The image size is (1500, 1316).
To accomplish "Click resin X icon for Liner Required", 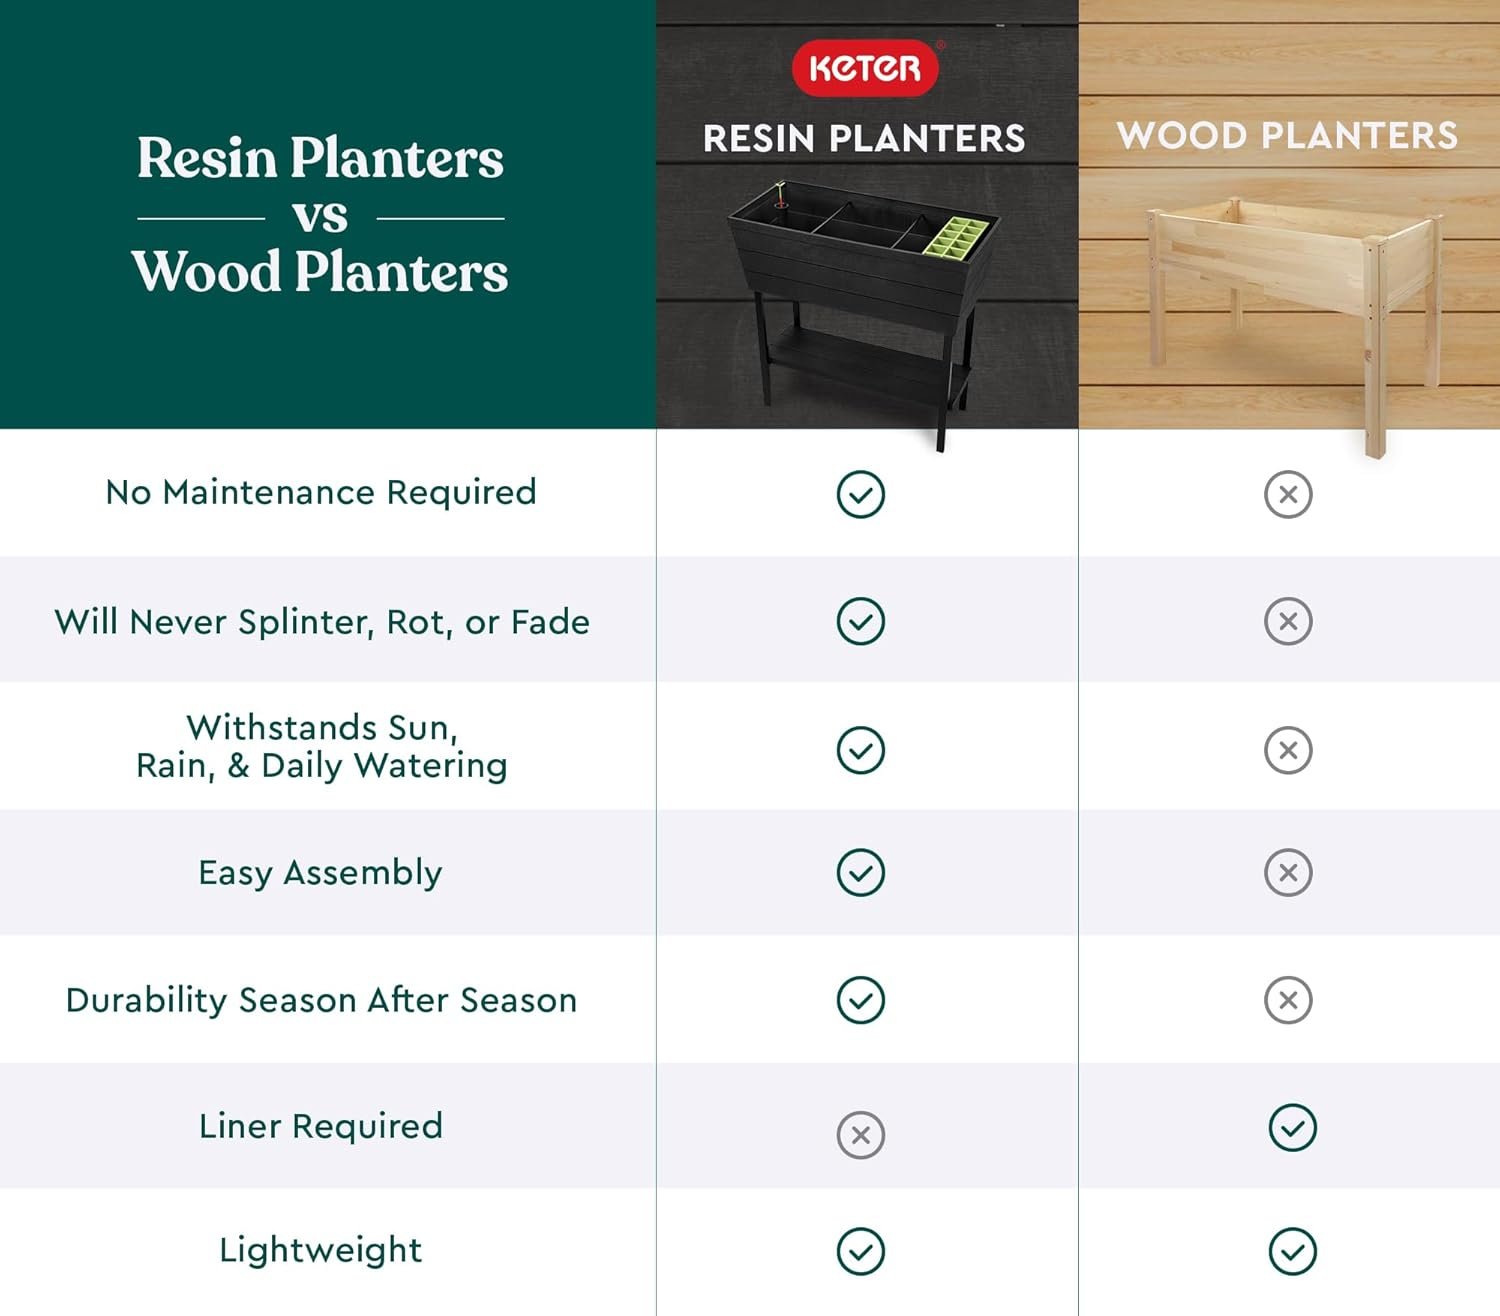I will [x=861, y=1135].
